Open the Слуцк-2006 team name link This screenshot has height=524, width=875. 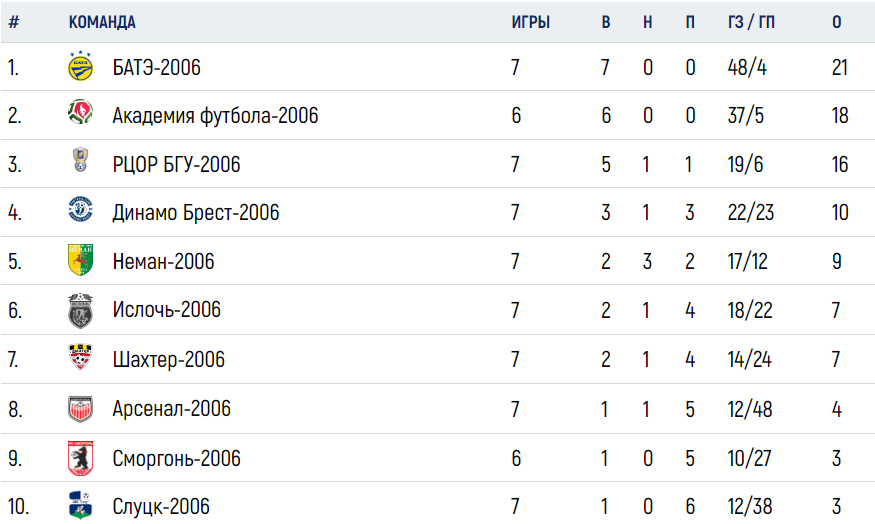pyautogui.click(x=161, y=507)
